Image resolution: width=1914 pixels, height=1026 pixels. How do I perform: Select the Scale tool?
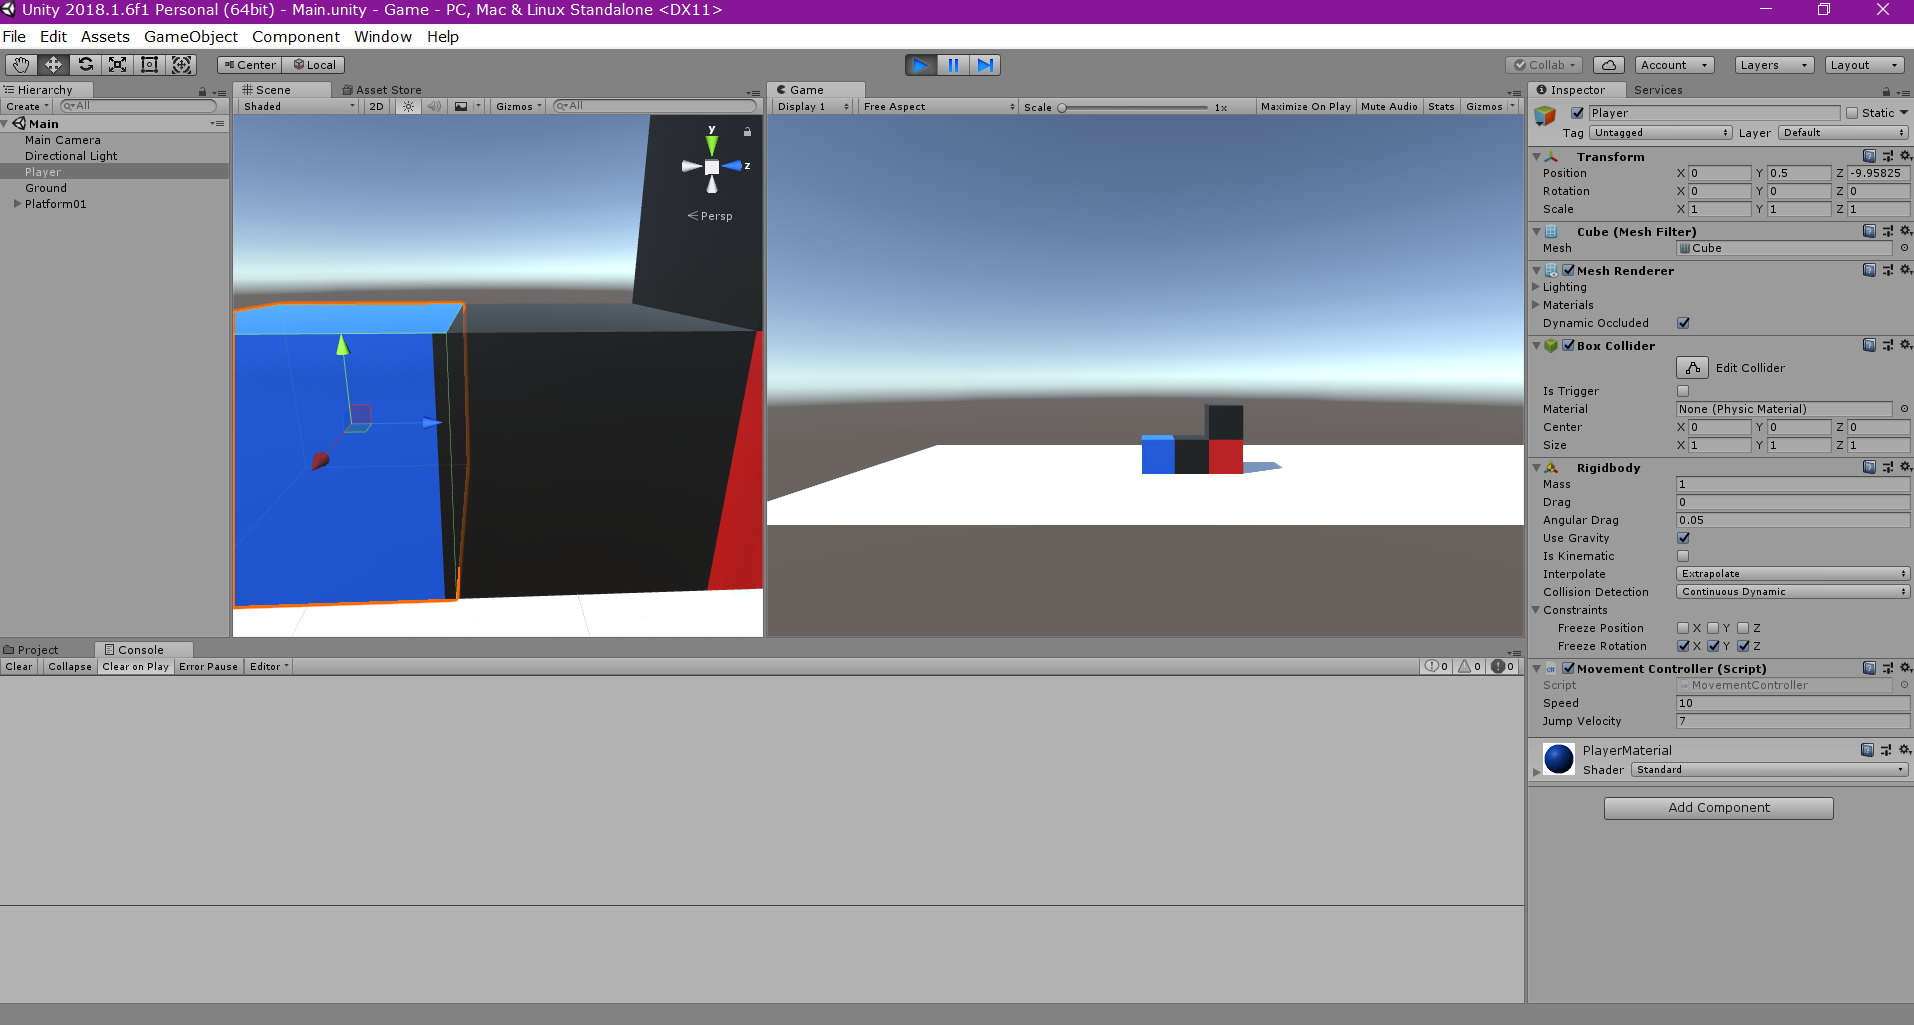coord(117,65)
